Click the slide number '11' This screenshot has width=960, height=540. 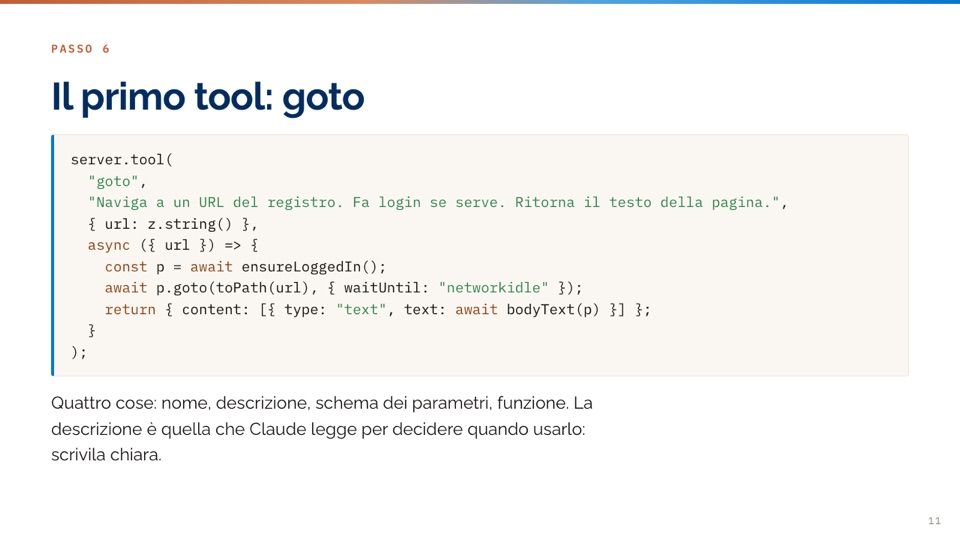(x=934, y=520)
